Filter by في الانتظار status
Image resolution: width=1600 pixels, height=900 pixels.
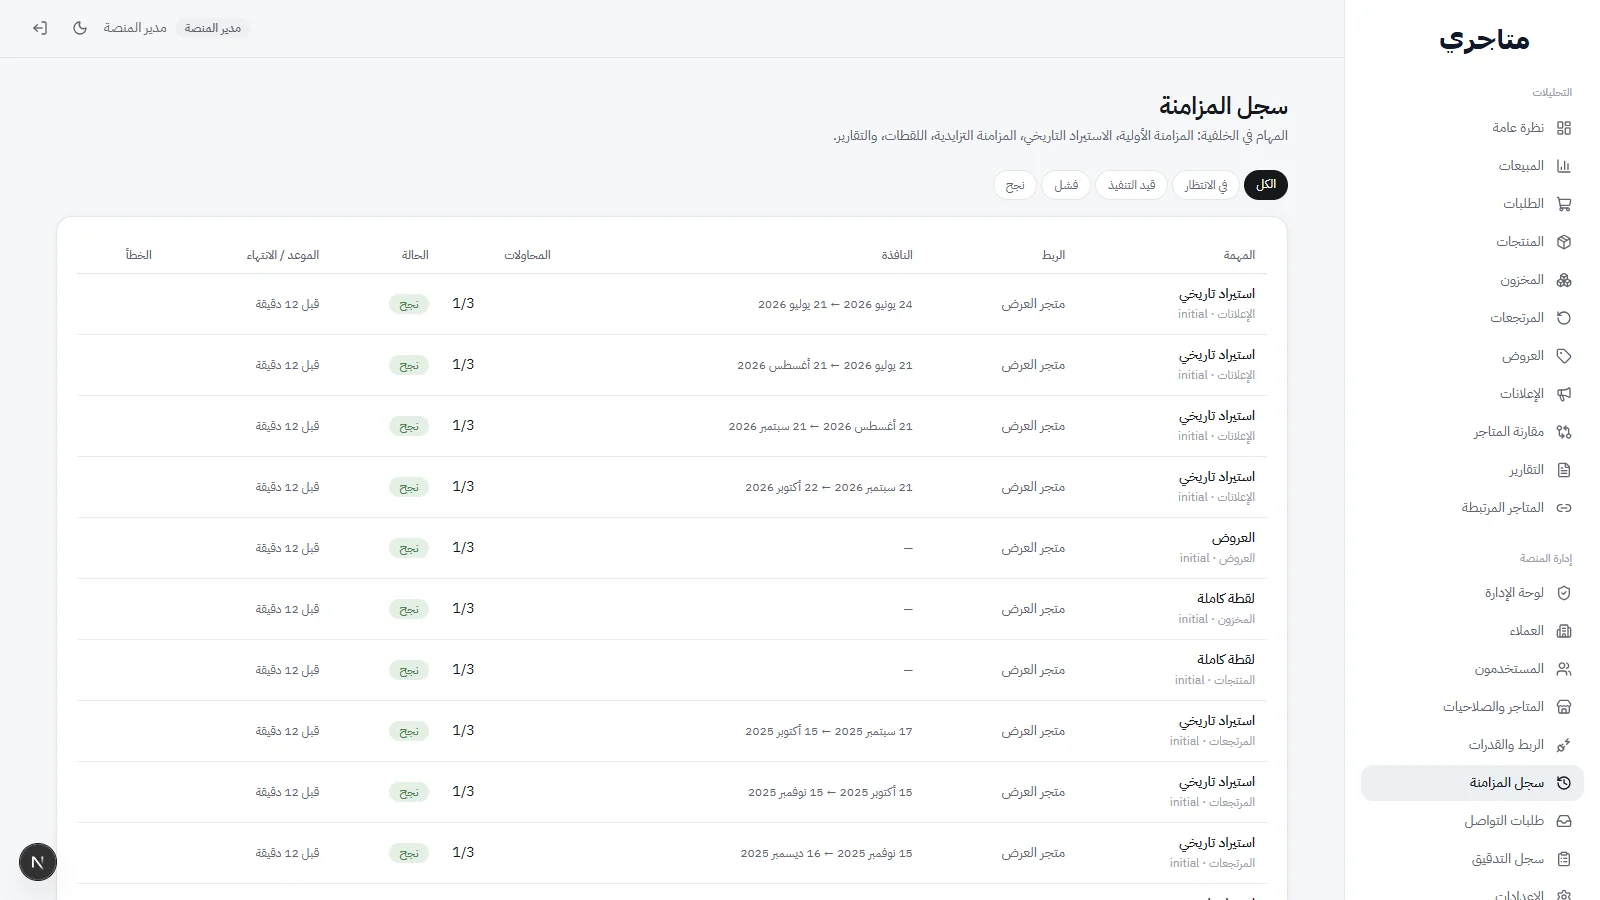[x=1206, y=185]
